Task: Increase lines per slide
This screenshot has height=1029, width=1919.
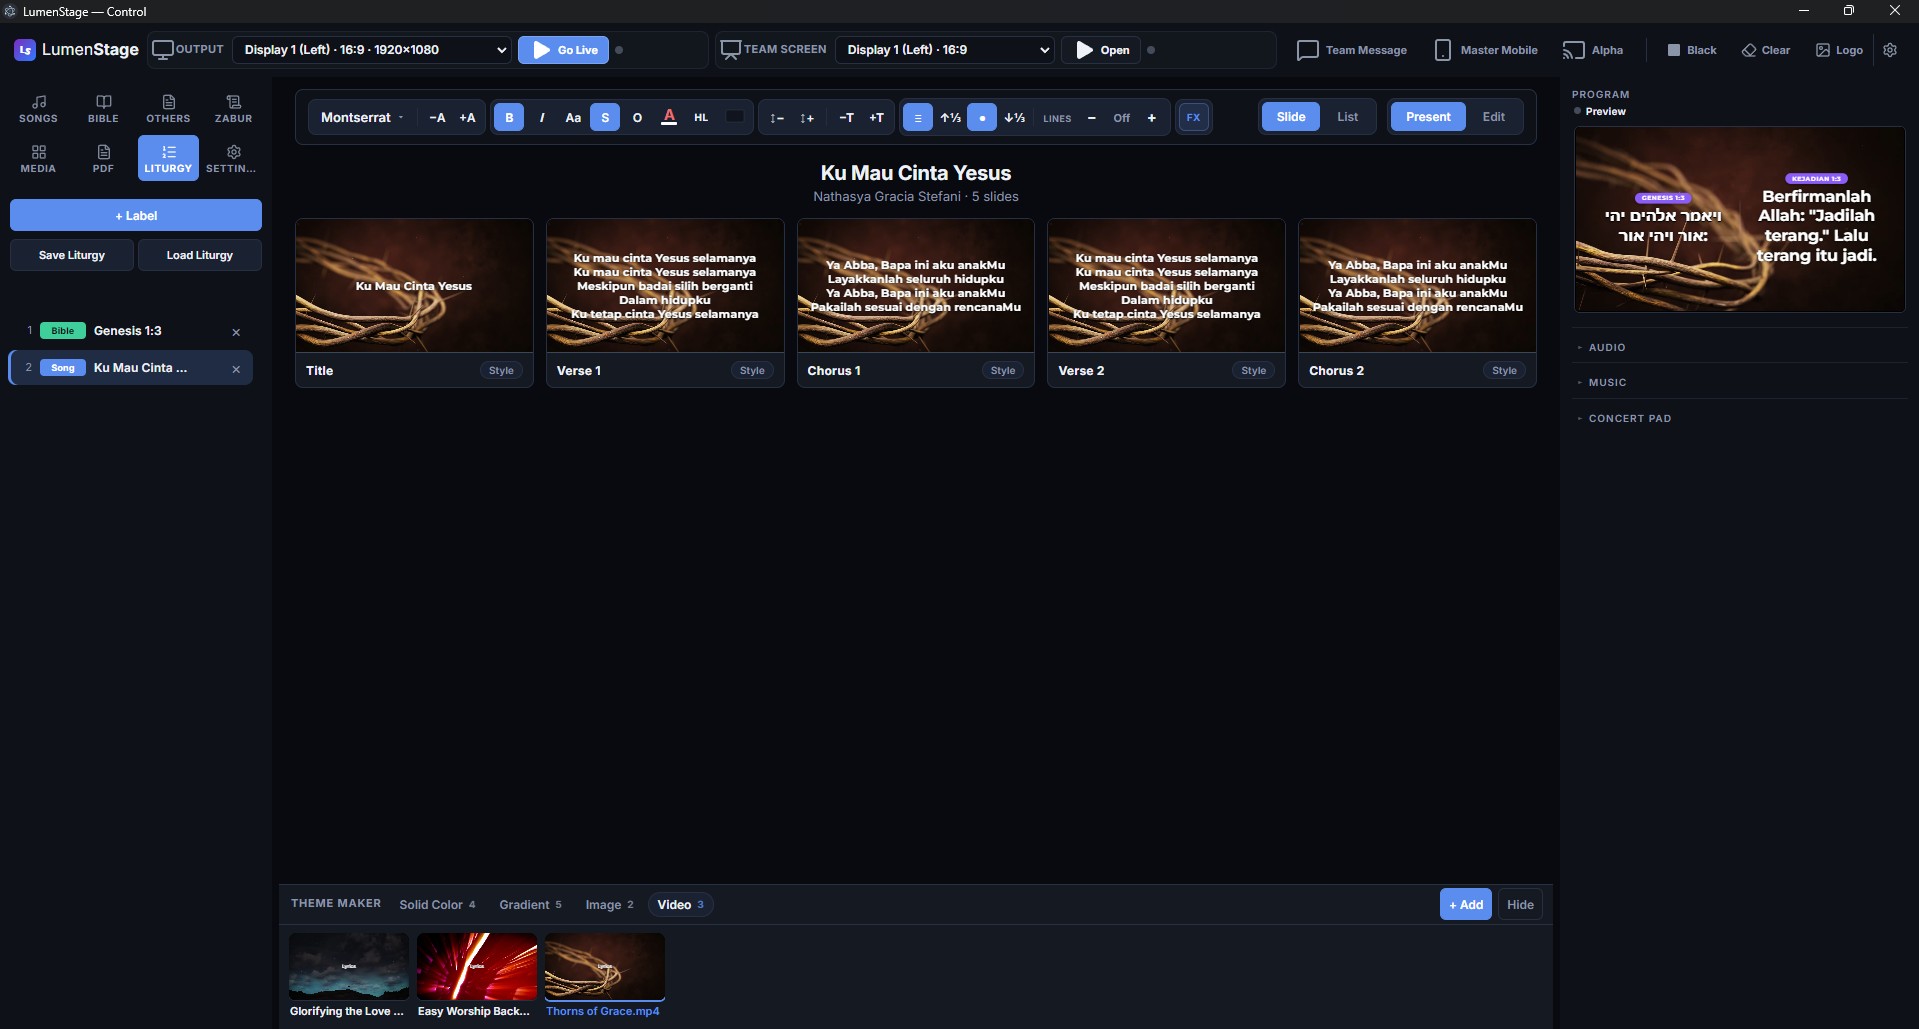Action: (1152, 117)
